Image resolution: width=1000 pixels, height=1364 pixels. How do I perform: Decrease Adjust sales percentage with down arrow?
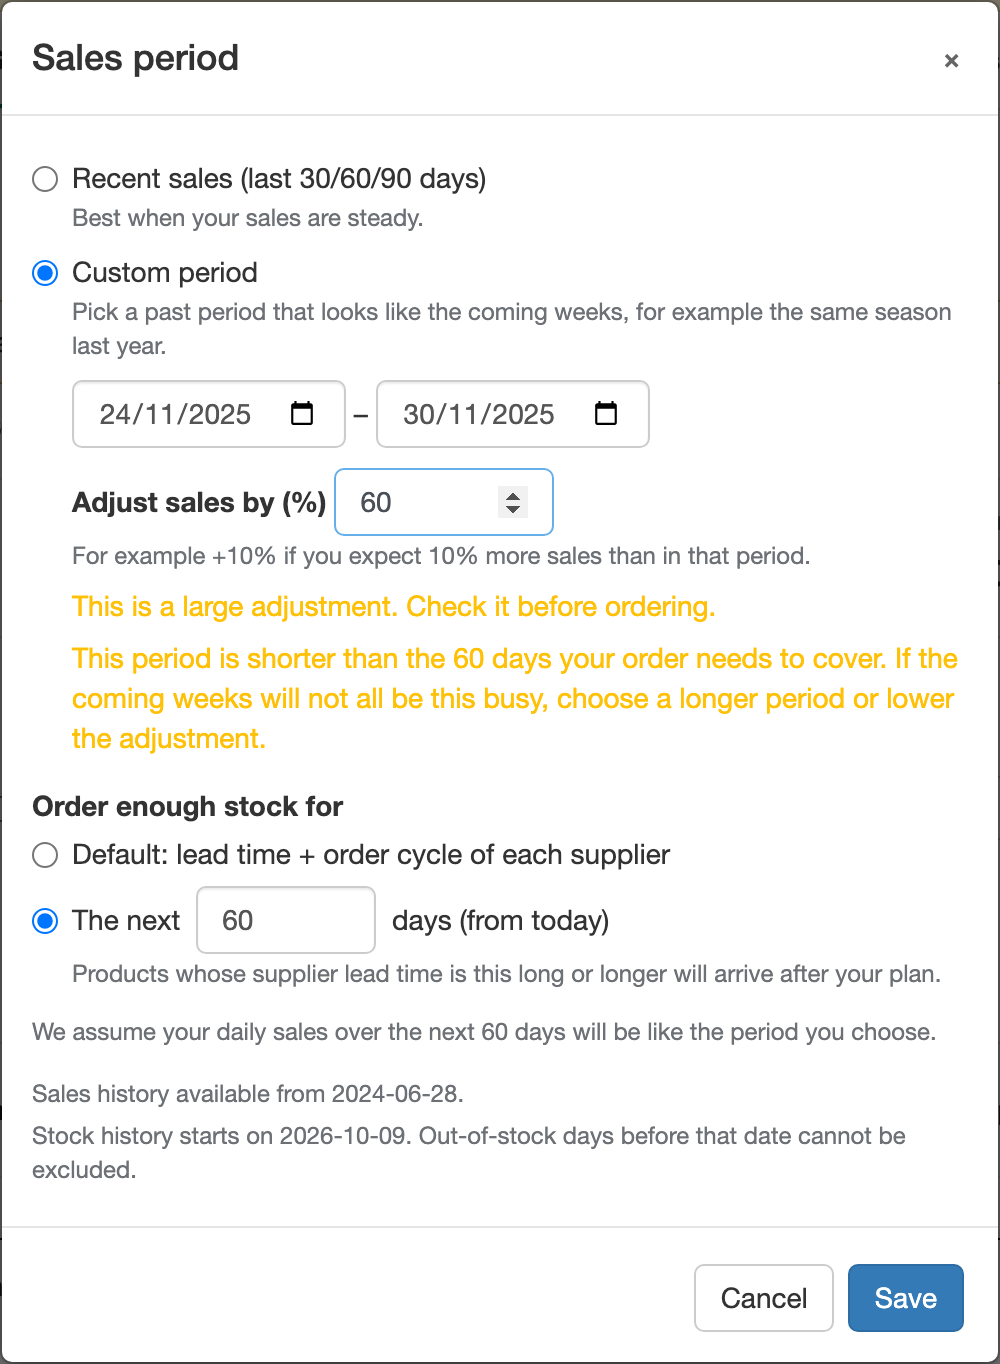coord(513,509)
